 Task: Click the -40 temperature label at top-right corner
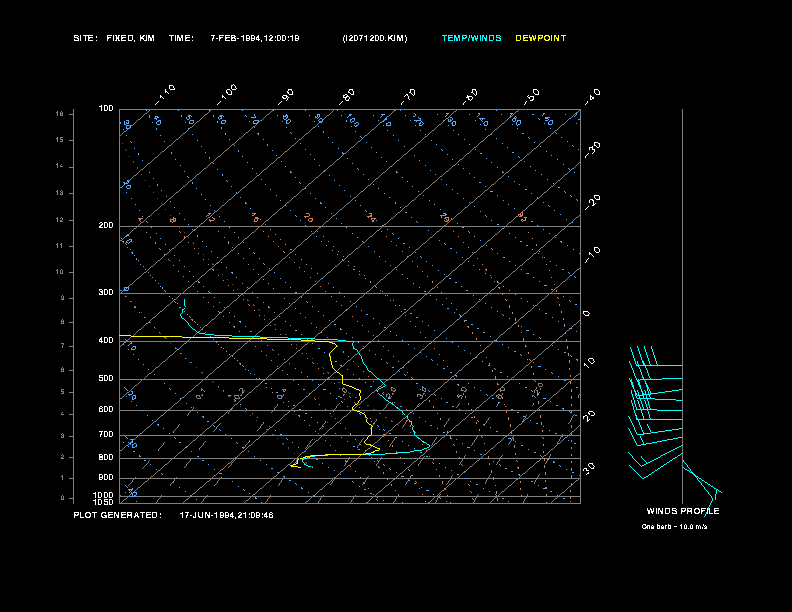592,96
